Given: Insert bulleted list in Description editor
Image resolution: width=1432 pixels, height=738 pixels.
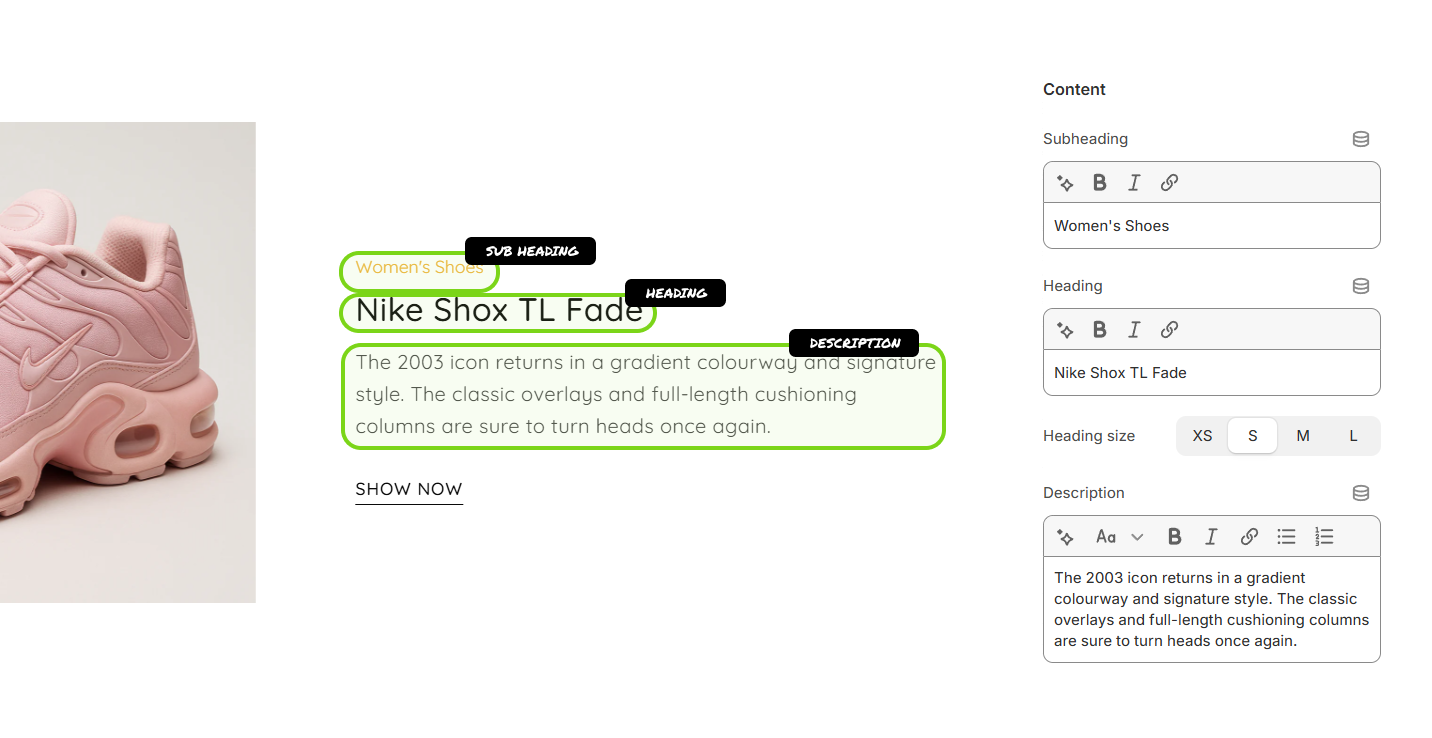Looking at the screenshot, I should coord(1286,537).
